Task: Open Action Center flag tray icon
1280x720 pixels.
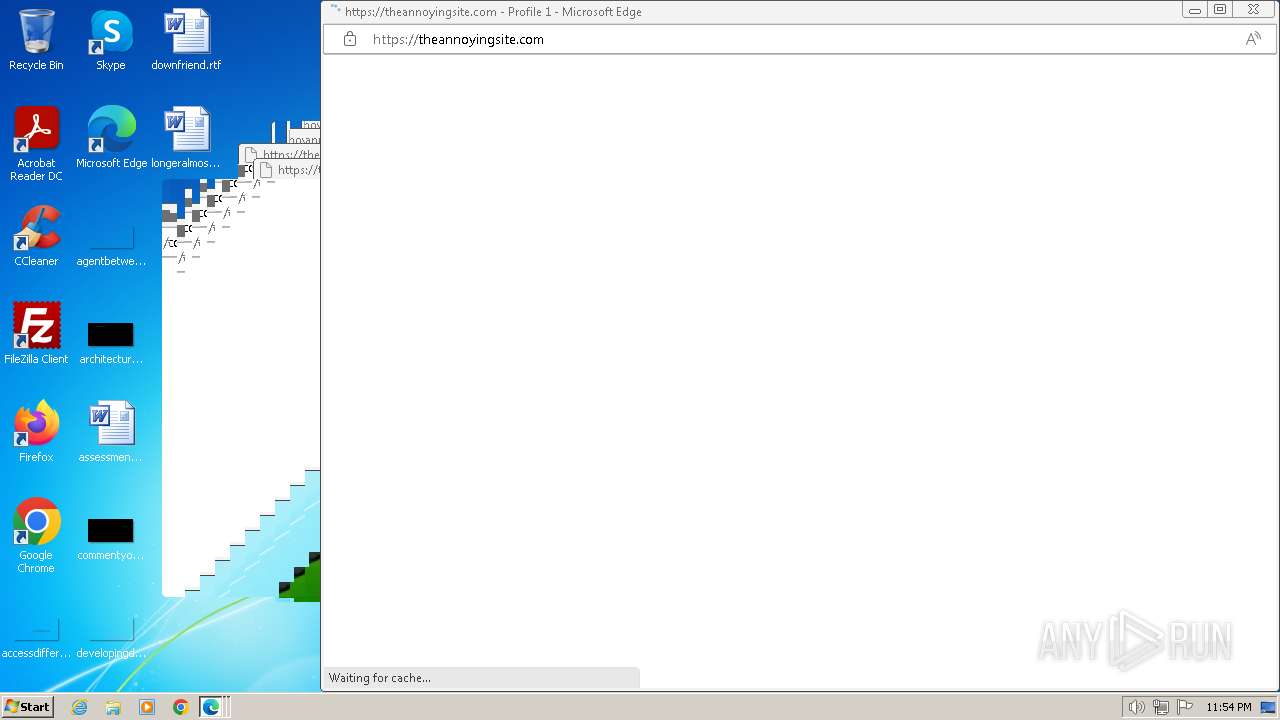Action: click(x=1185, y=707)
